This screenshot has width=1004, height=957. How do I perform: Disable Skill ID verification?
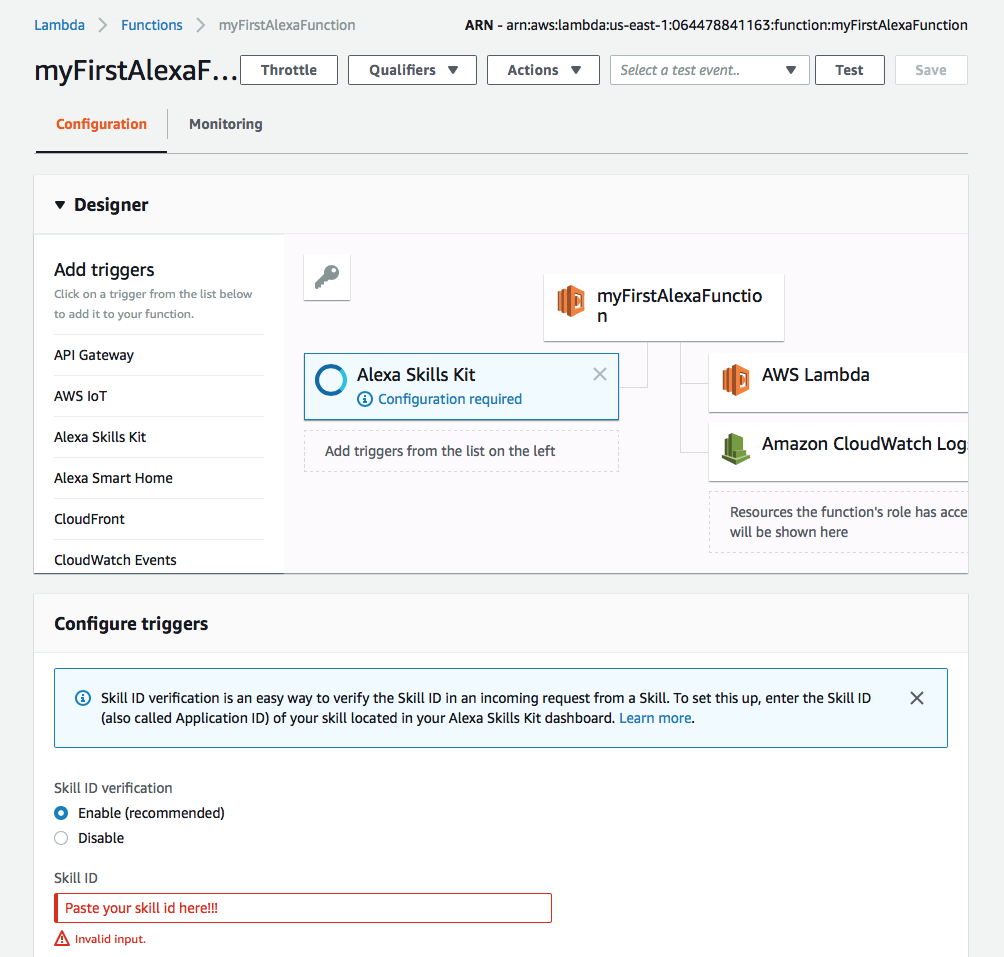pos(61,838)
